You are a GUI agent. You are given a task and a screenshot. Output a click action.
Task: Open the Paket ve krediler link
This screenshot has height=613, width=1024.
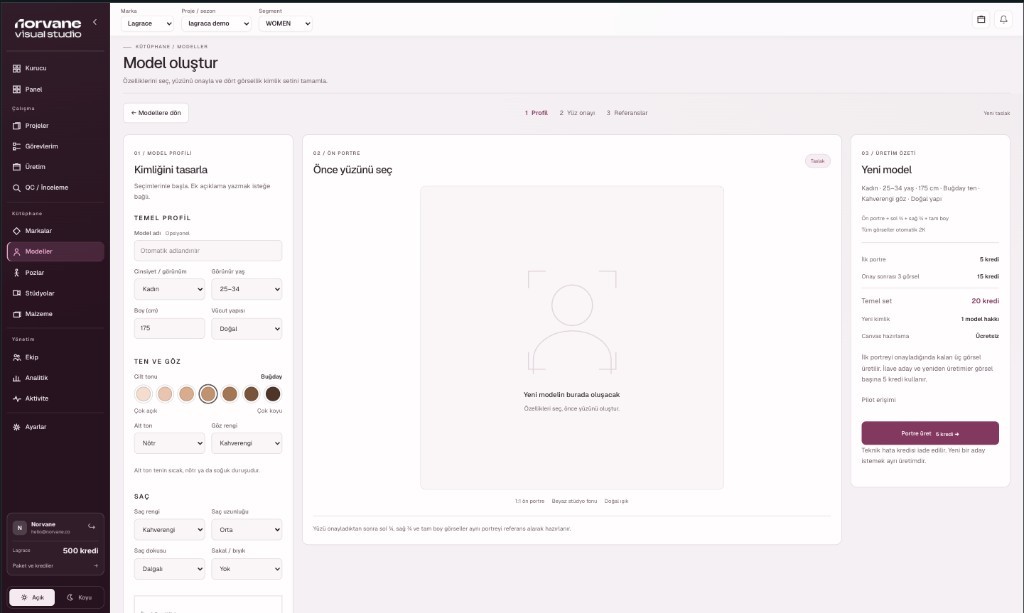click(55, 566)
